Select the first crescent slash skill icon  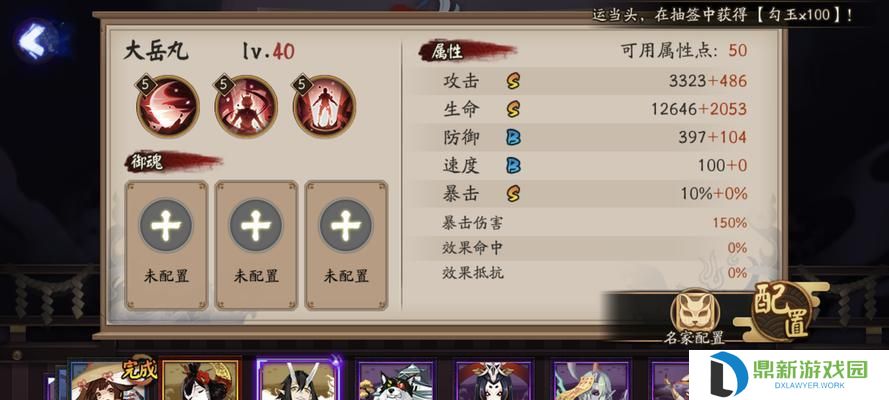coord(168,107)
